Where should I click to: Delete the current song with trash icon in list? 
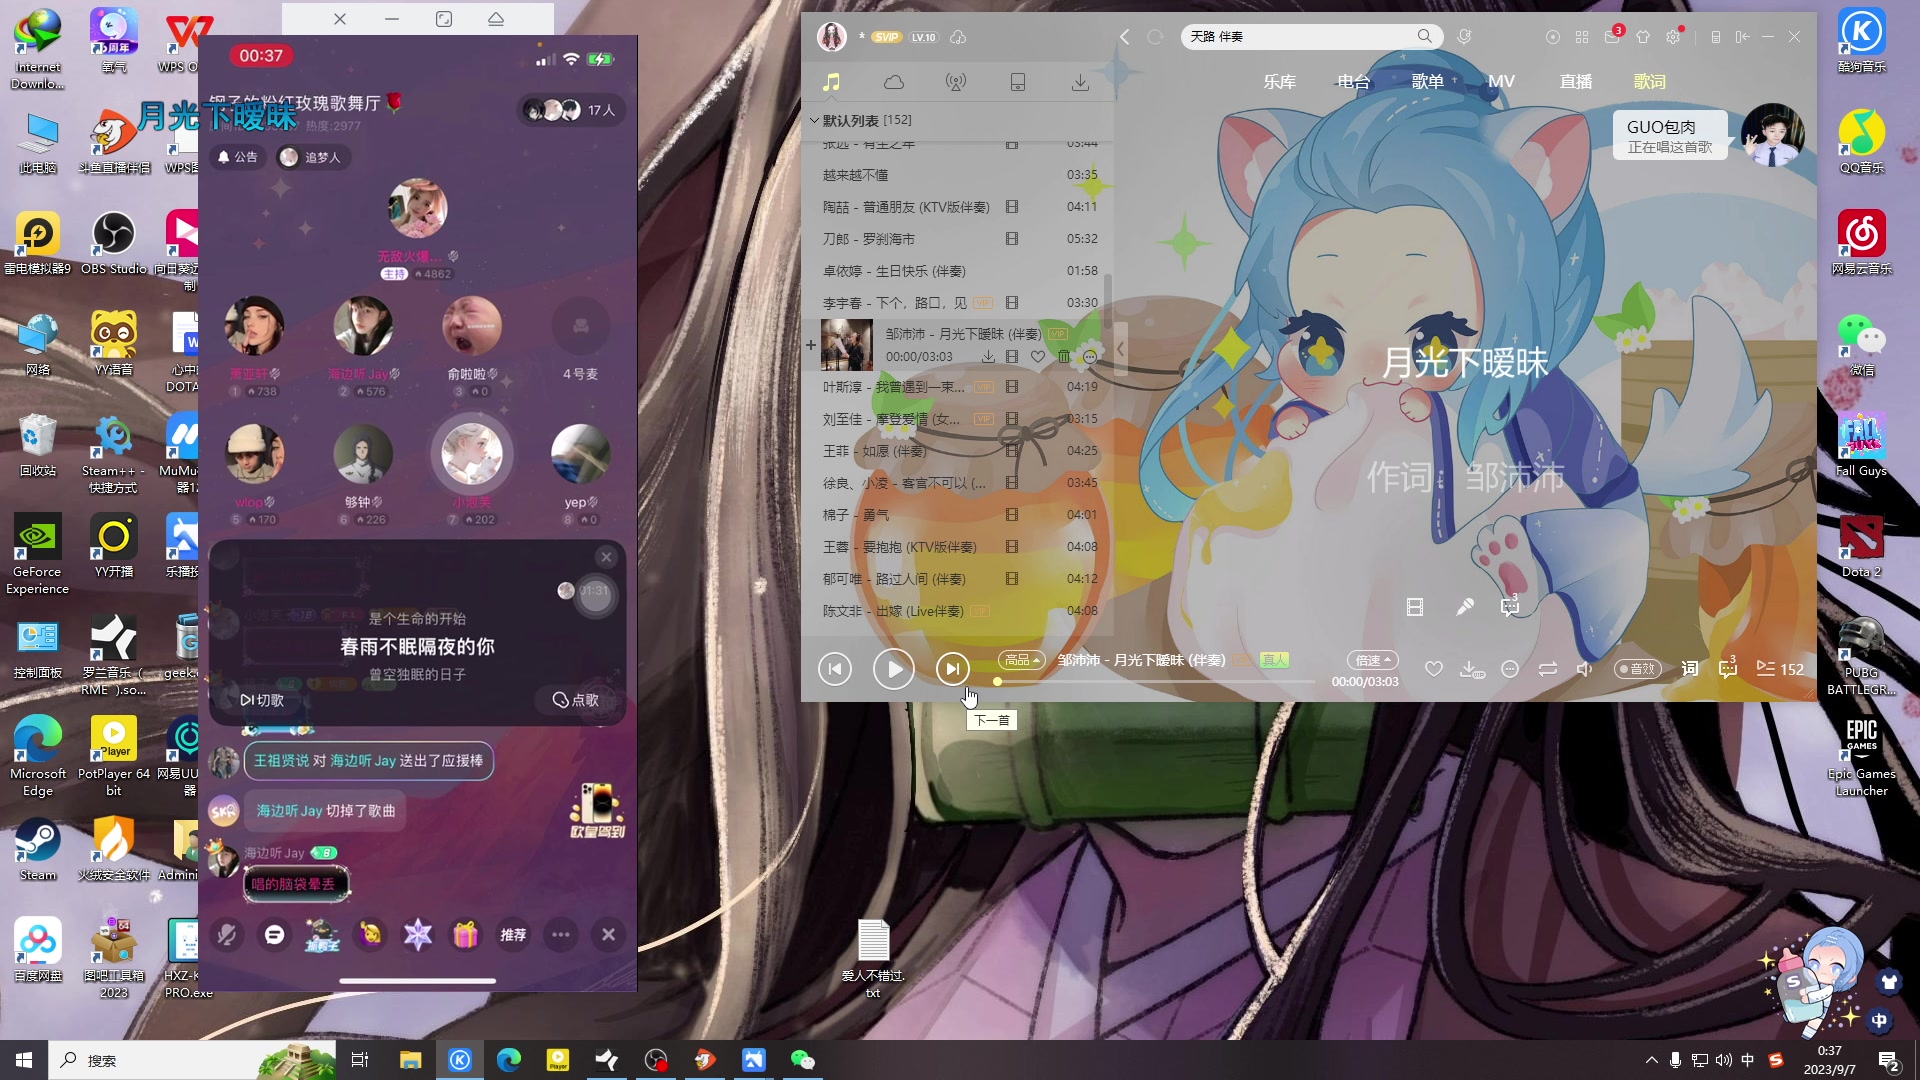point(1064,356)
